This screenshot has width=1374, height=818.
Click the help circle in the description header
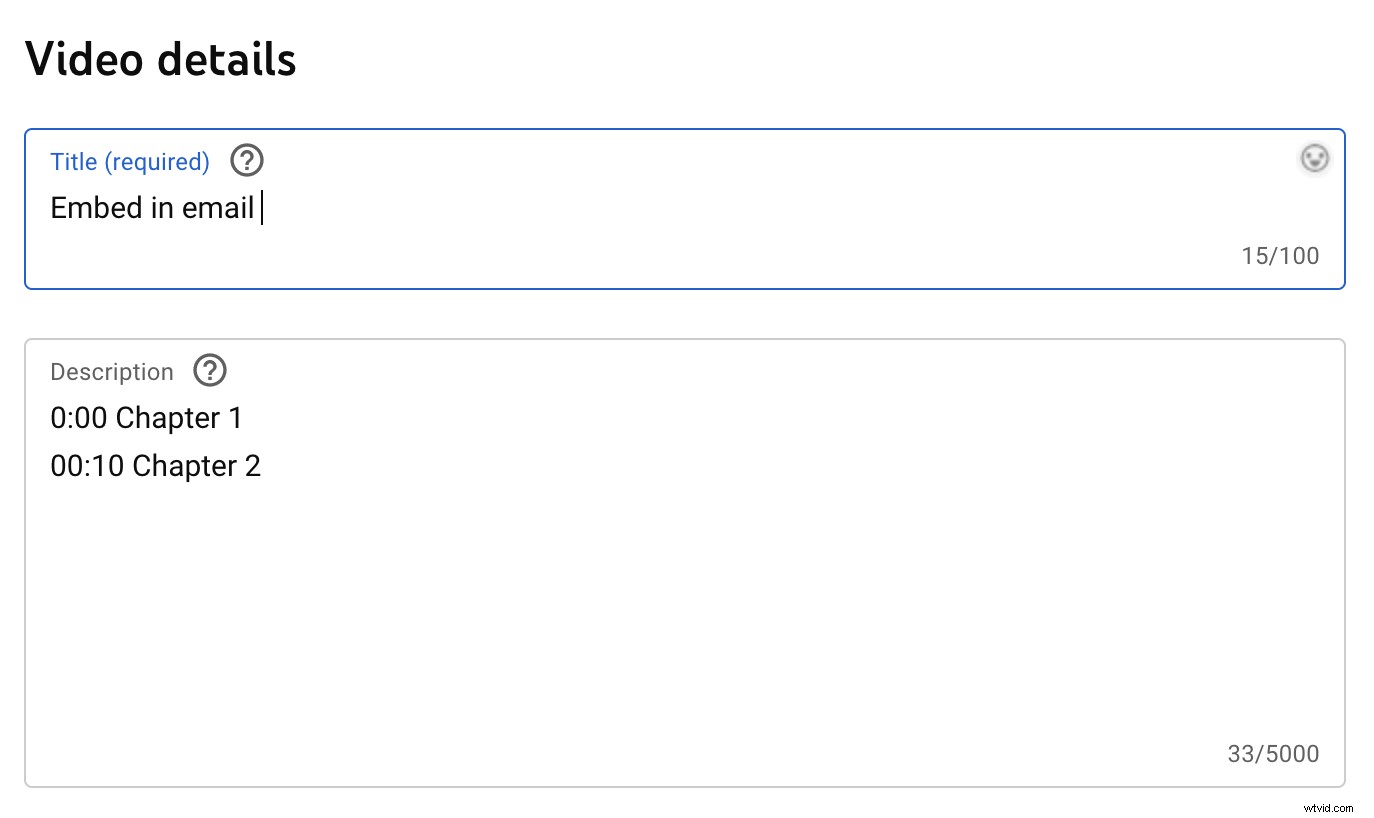(209, 371)
